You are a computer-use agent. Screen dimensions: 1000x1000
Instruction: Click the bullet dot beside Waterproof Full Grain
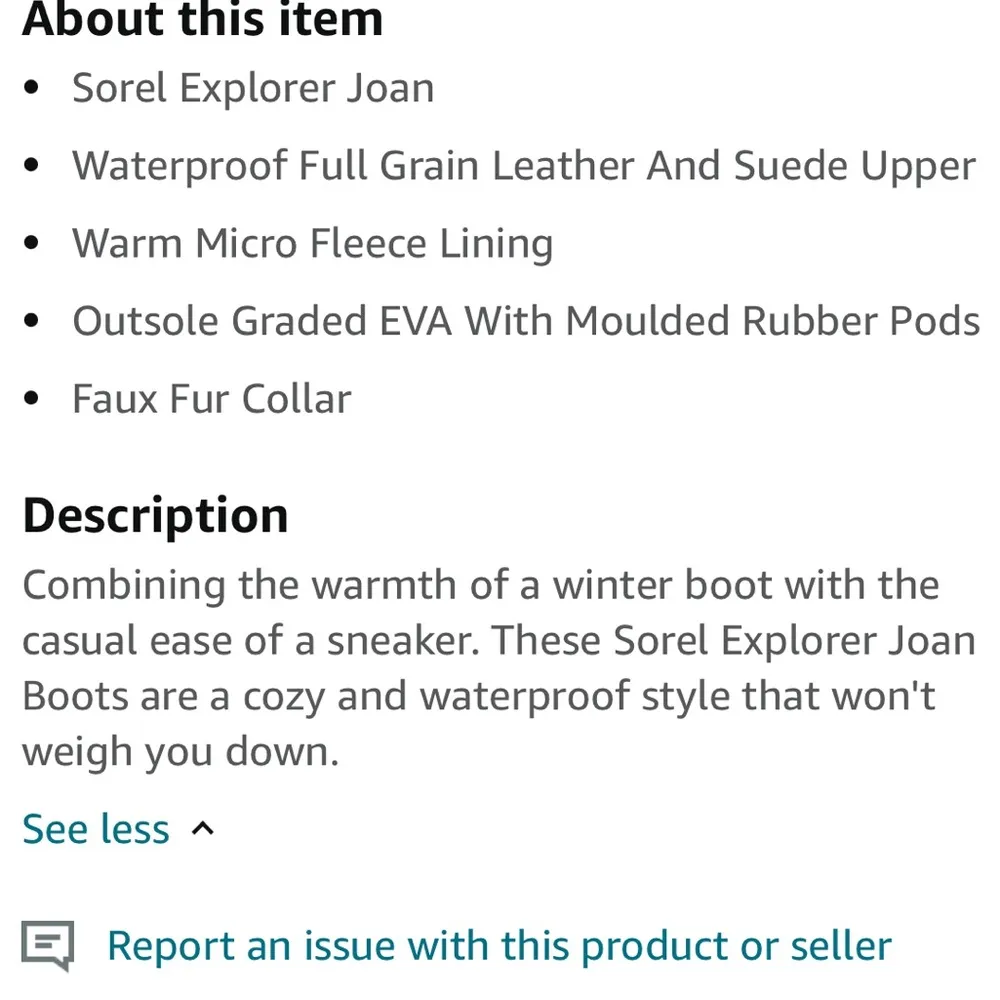click(x=32, y=166)
